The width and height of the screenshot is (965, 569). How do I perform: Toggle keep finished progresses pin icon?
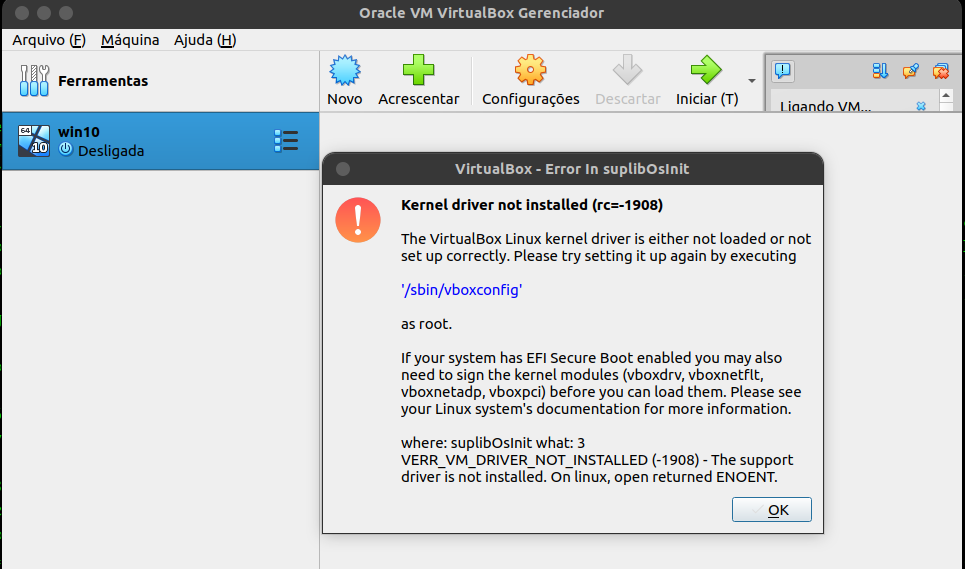[x=910, y=71]
